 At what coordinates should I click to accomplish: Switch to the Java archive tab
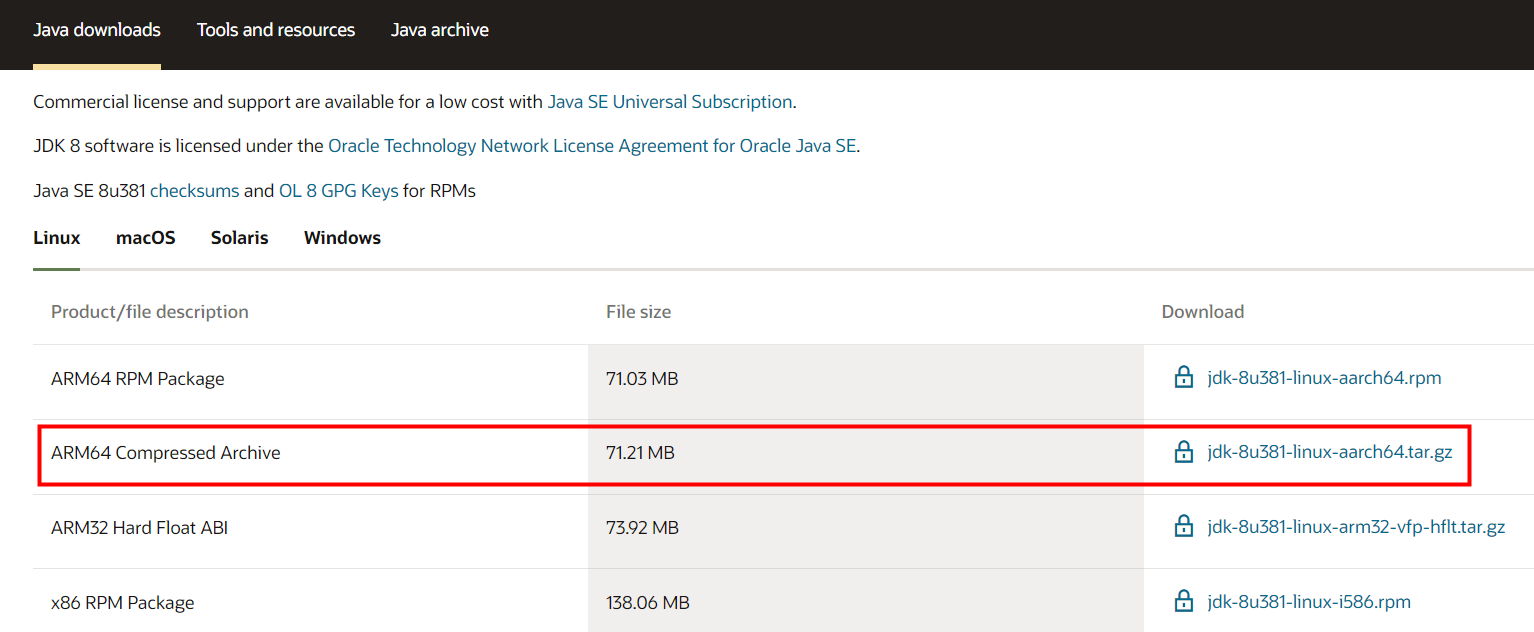[440, 30]
